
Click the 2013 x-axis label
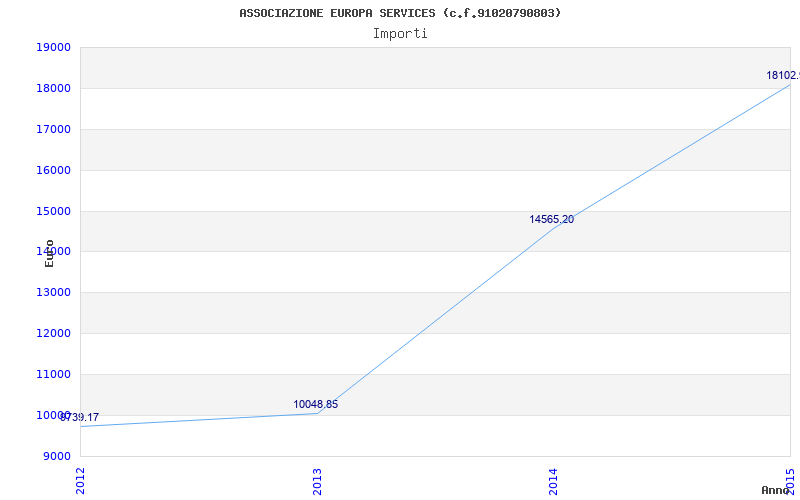pos(317,481)
